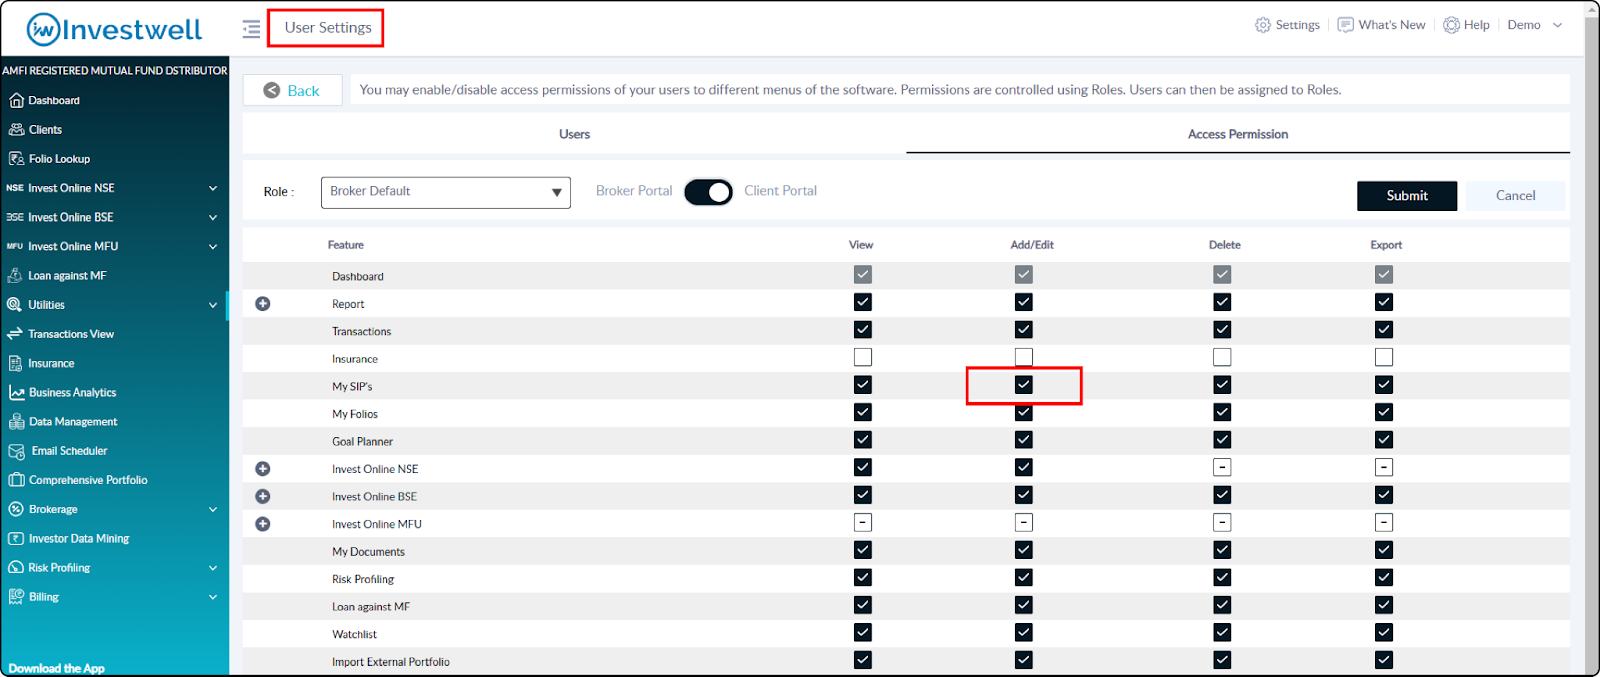Uncheck Goal Planner View checkbox

point(863,440)
